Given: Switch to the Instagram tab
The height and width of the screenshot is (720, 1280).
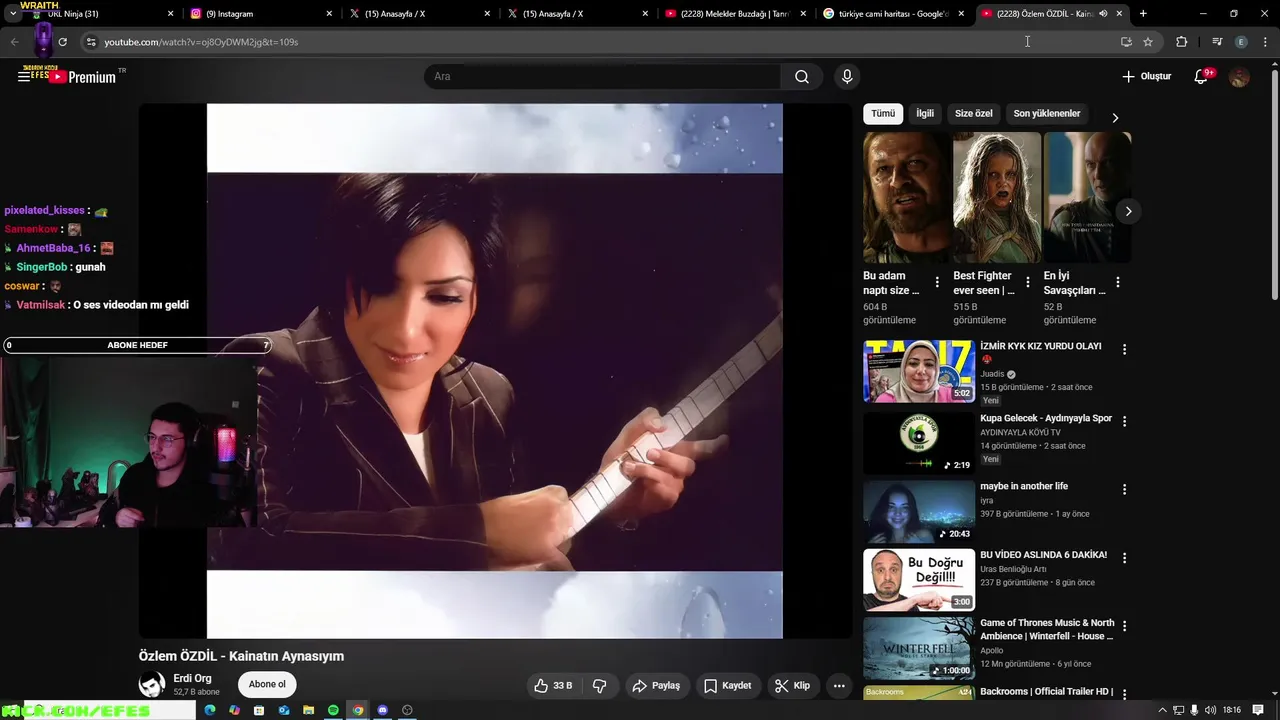Looking at the screenshot, I should point(260,14).
